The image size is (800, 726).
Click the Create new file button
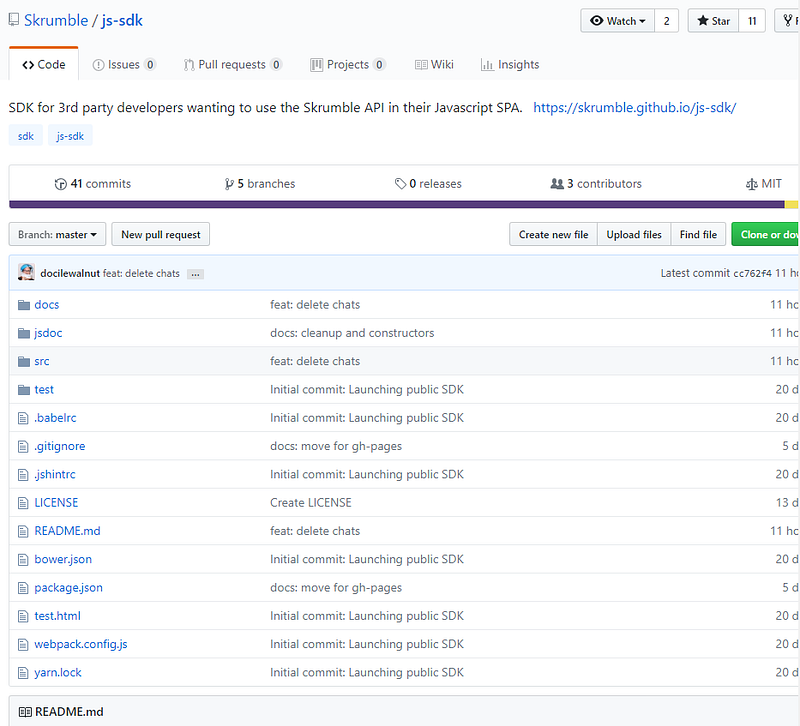(554, 234)
